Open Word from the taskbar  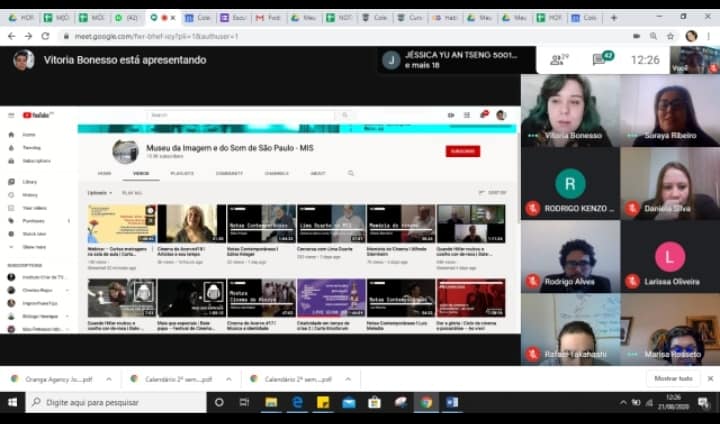coord(452,402)
